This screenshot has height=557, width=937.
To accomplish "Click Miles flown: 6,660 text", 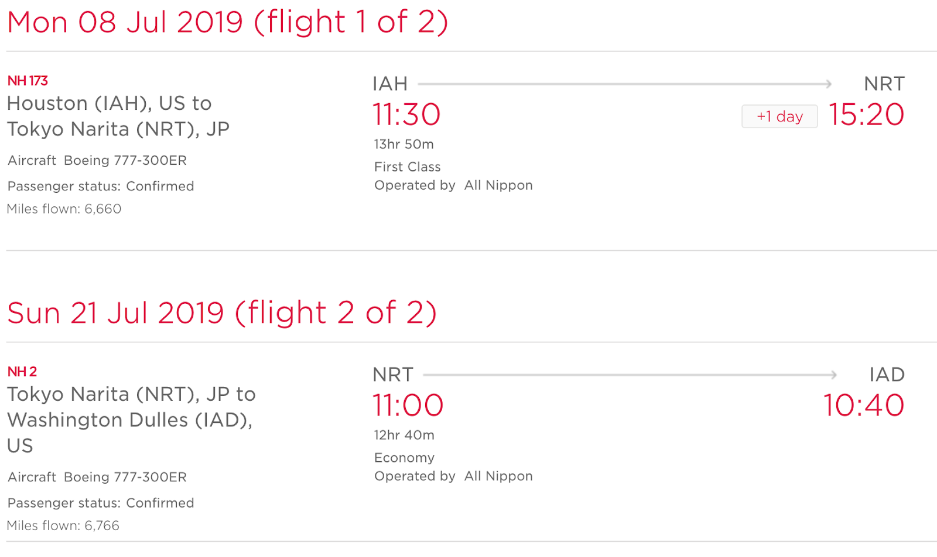I will [x=64, y=209].
